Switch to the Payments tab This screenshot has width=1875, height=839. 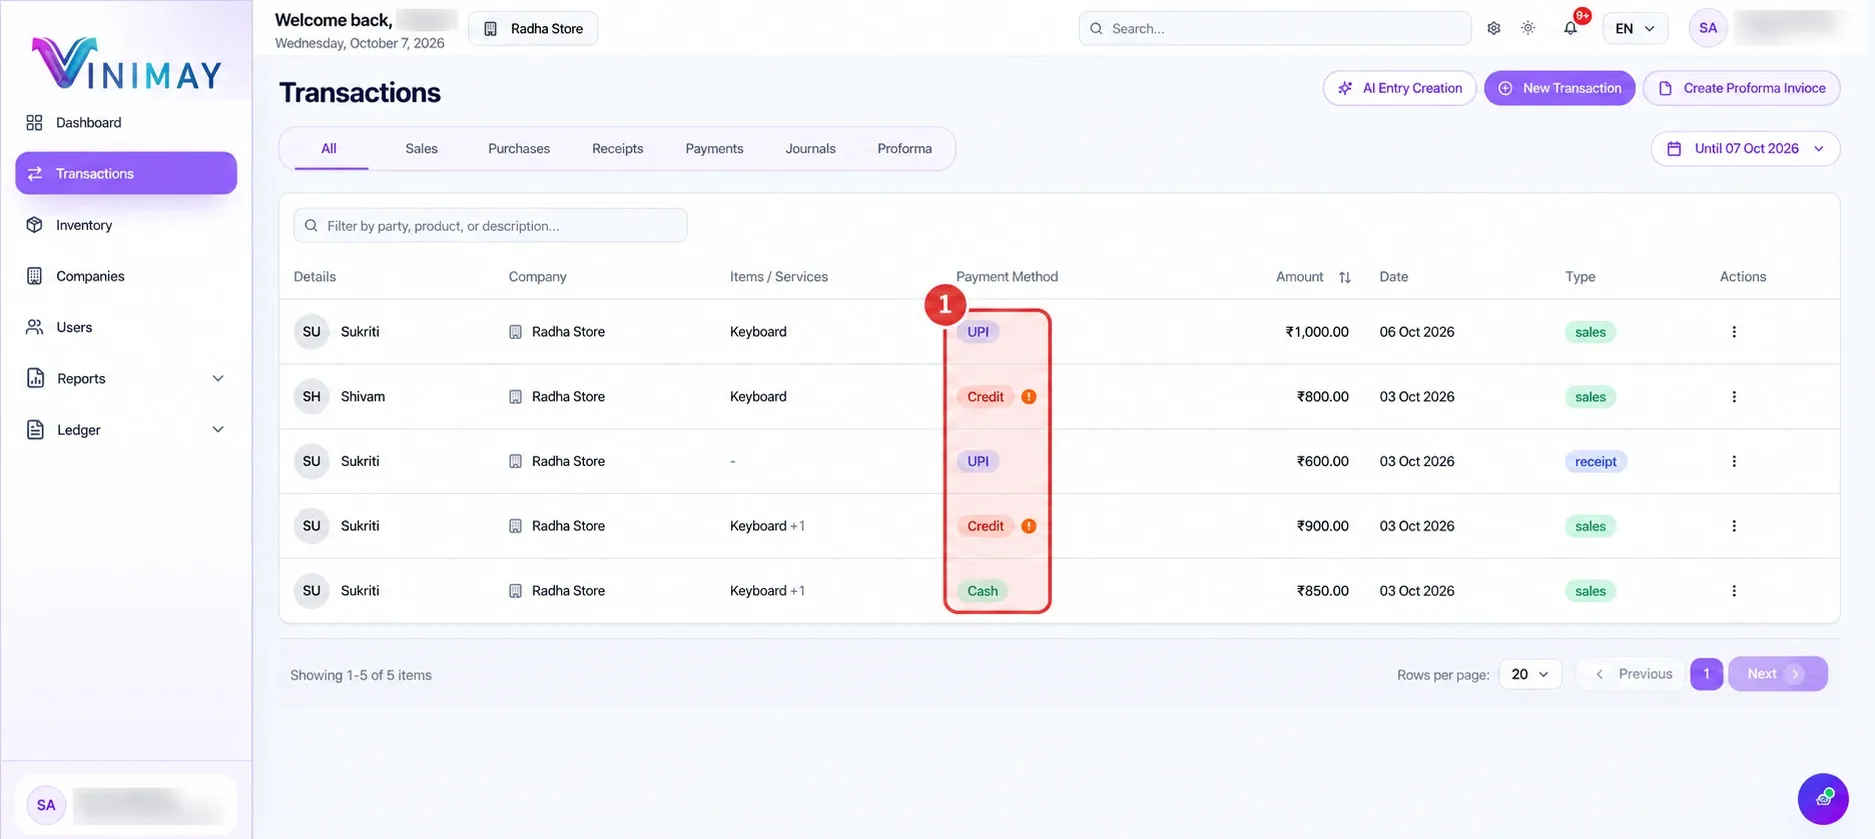click(x=714, y=148)
